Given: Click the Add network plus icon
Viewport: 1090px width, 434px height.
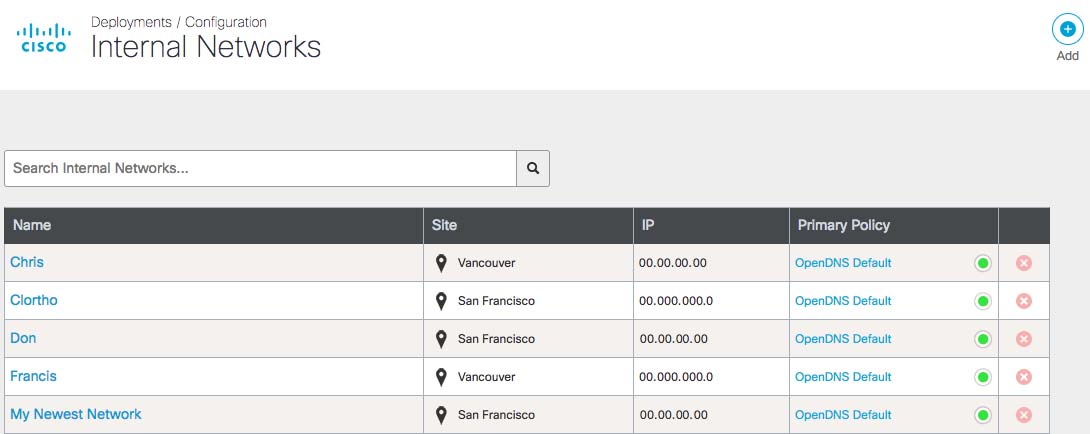Looking at the screenshot, I should pos(1068,30).
